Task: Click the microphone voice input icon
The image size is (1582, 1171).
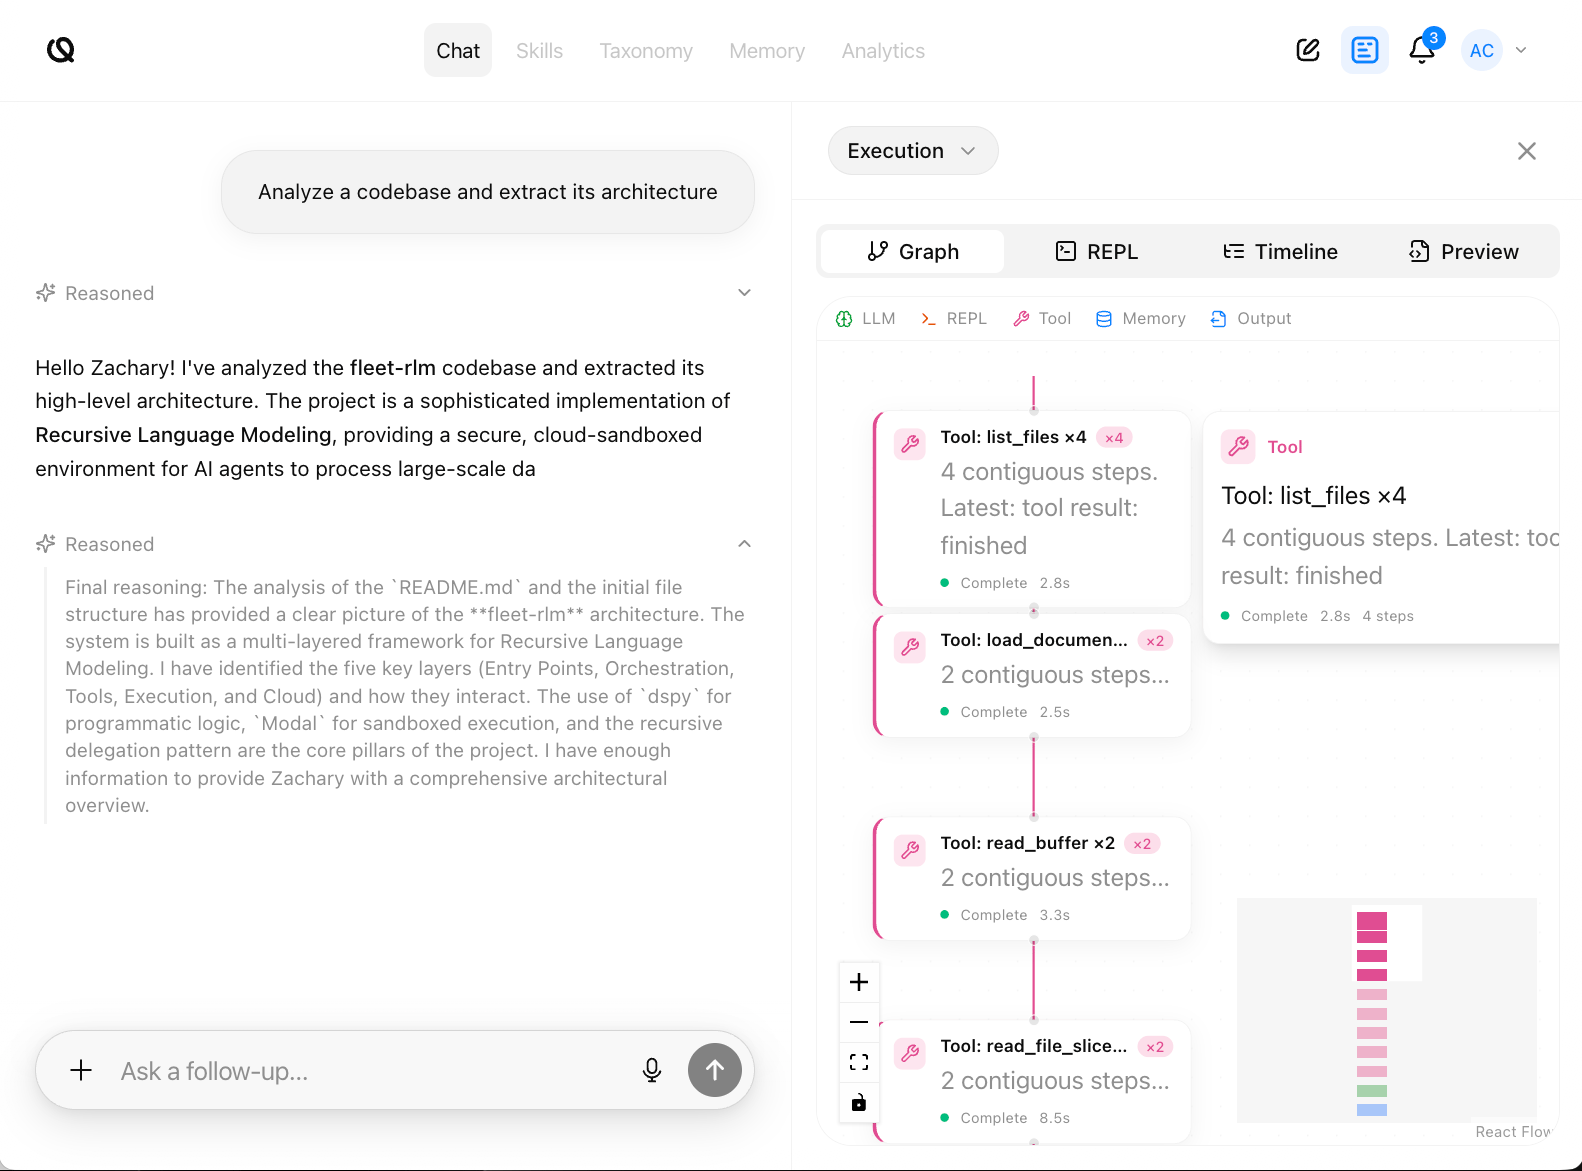Action: [652, 1070]
